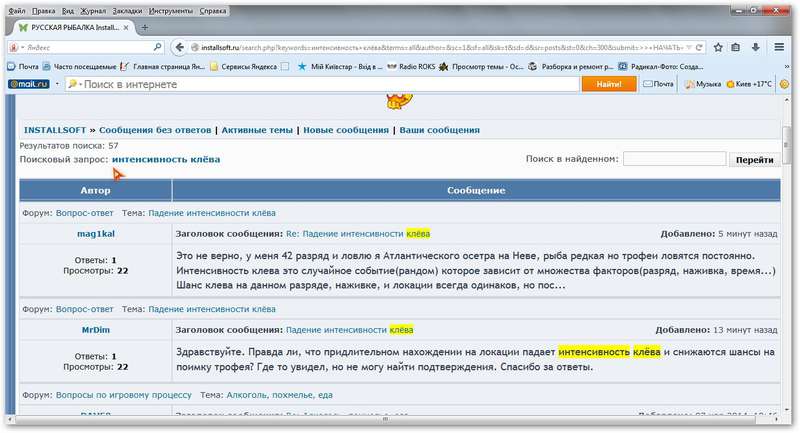800x433 pixels.
Task: Show more bookmarks via overflow chevron
Action: click(x=786, y=66)
